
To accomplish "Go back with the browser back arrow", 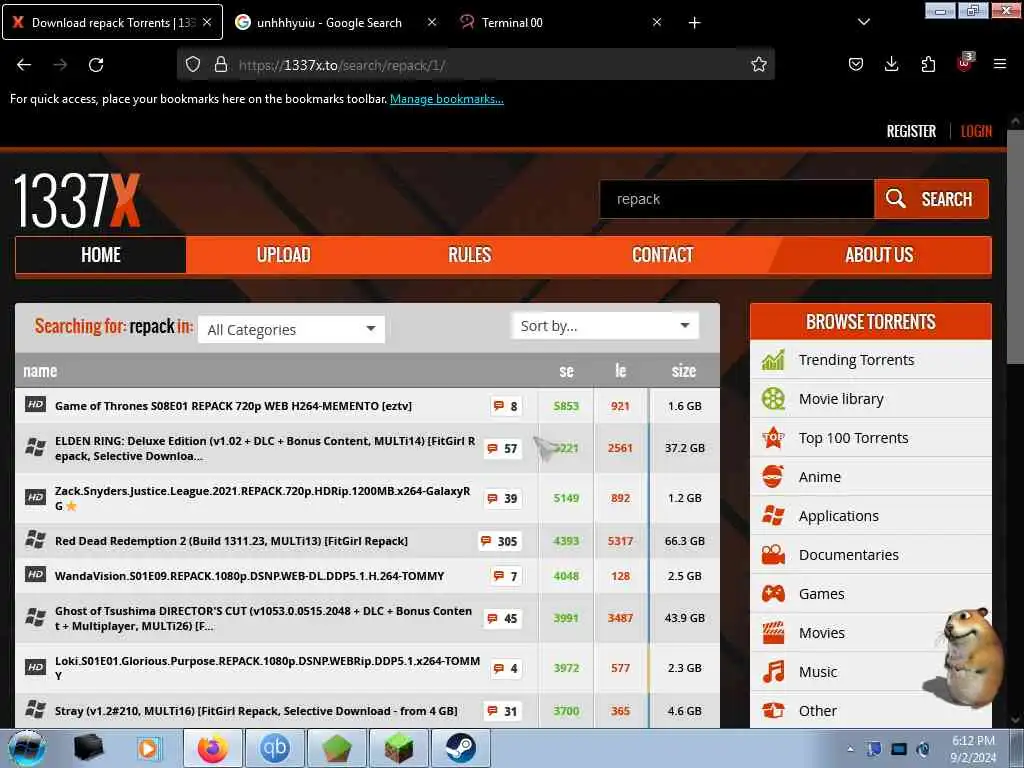I will (24, 65).
